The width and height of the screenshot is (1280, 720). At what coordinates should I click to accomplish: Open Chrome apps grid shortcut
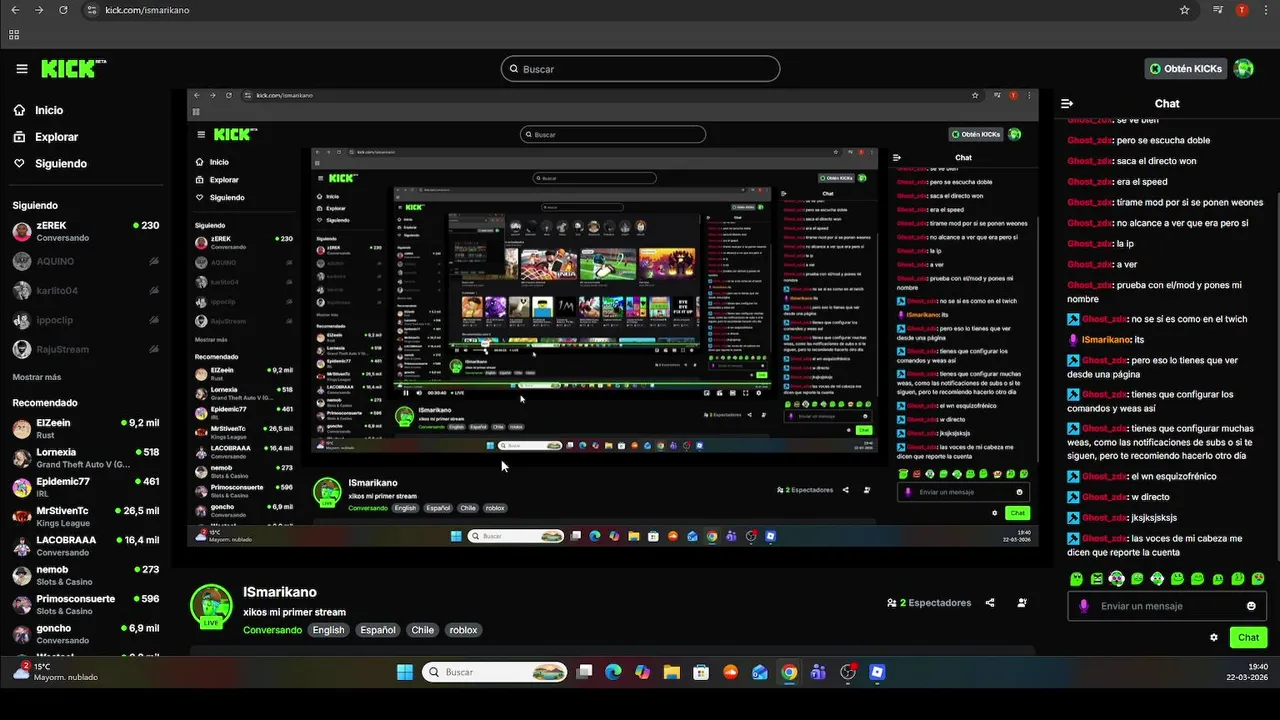14,34
